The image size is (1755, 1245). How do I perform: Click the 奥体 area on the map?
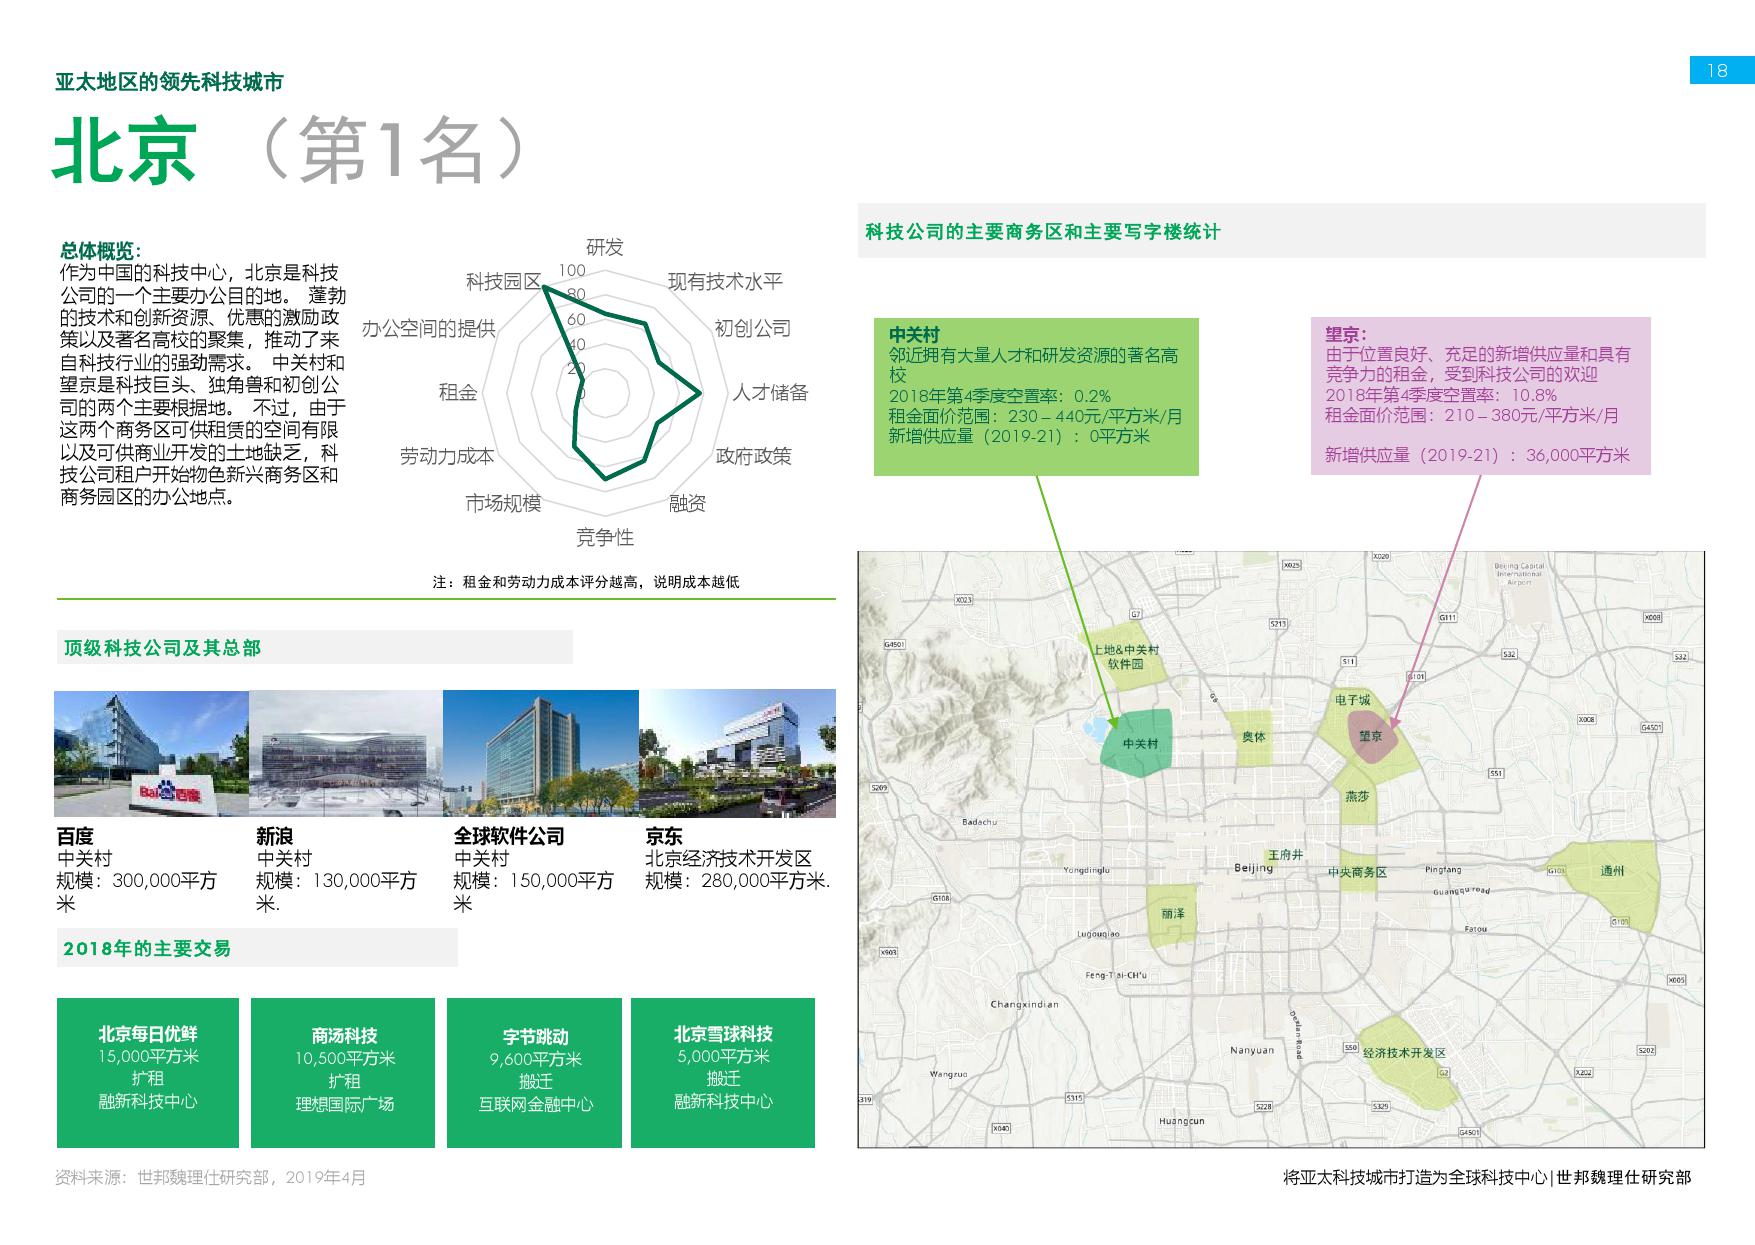[1251, 737]
